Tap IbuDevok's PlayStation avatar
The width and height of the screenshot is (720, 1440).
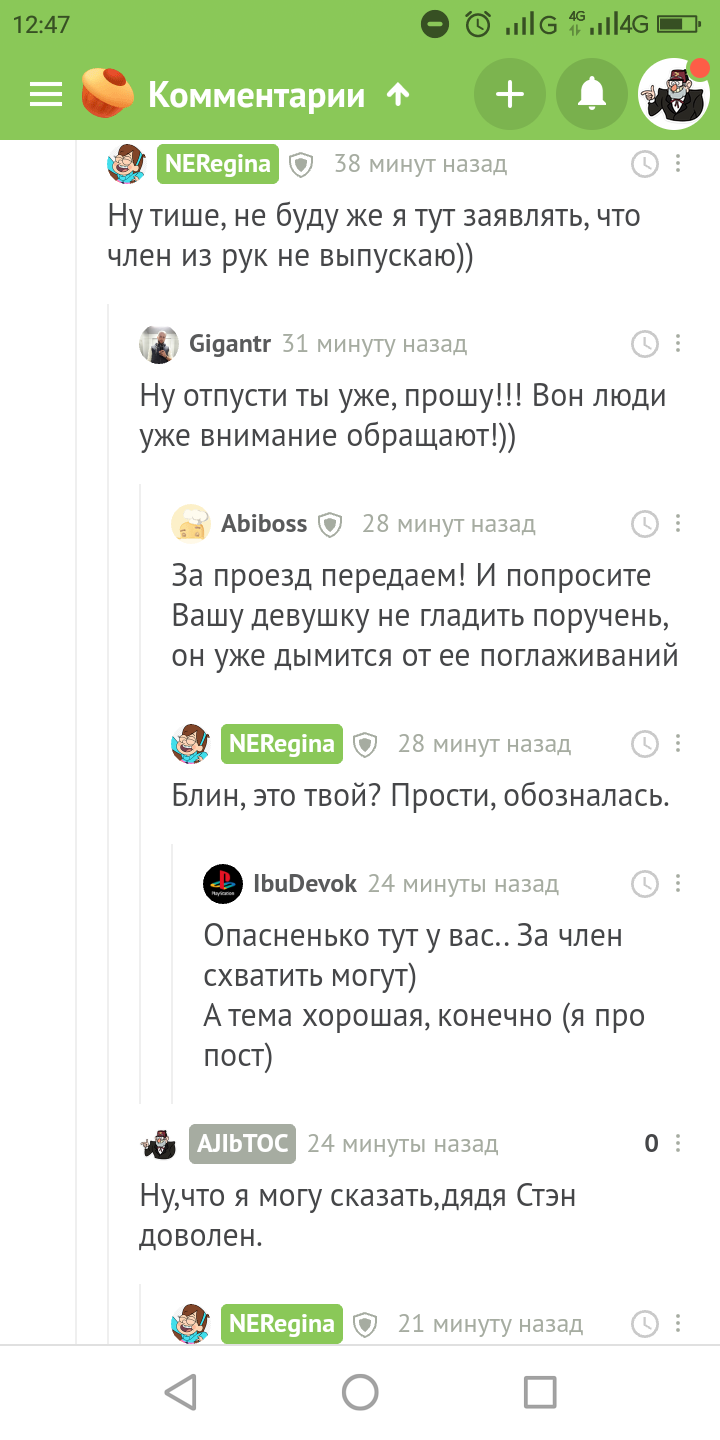point(223,884)
